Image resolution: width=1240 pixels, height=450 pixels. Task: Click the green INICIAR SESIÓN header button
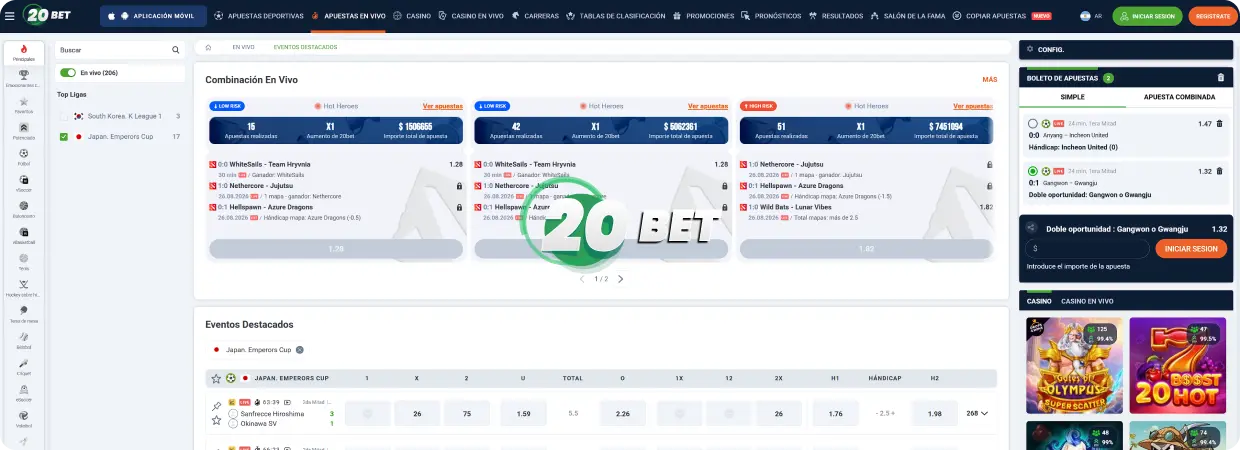point(1147,16)
